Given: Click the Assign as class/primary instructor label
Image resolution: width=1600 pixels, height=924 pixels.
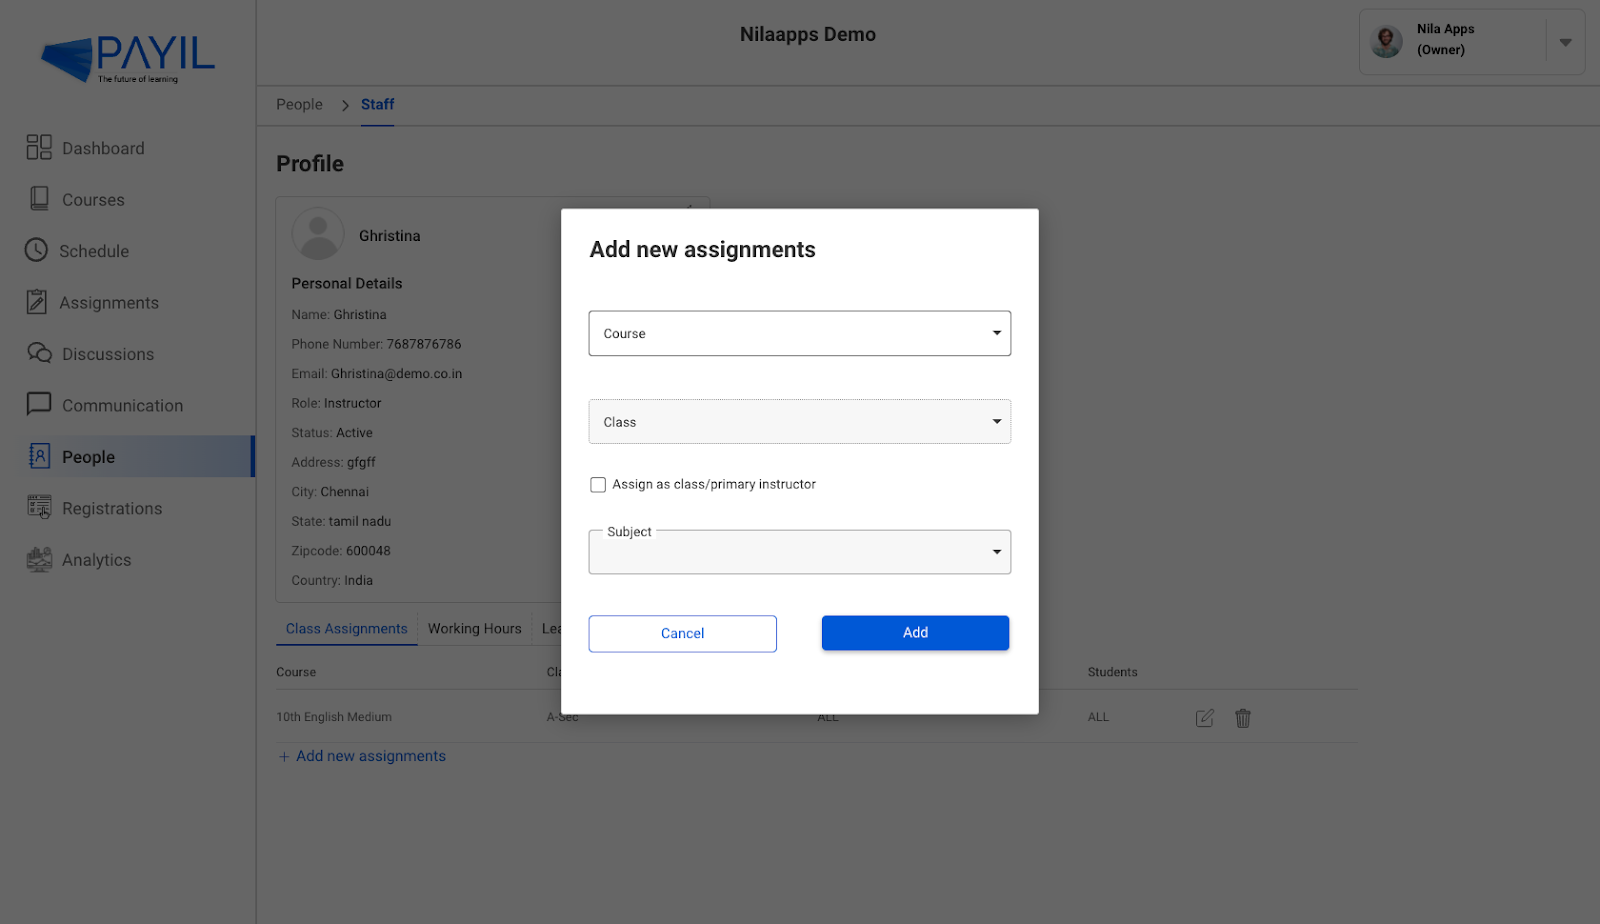Looking at the screenshot, I should pos(714,484).
